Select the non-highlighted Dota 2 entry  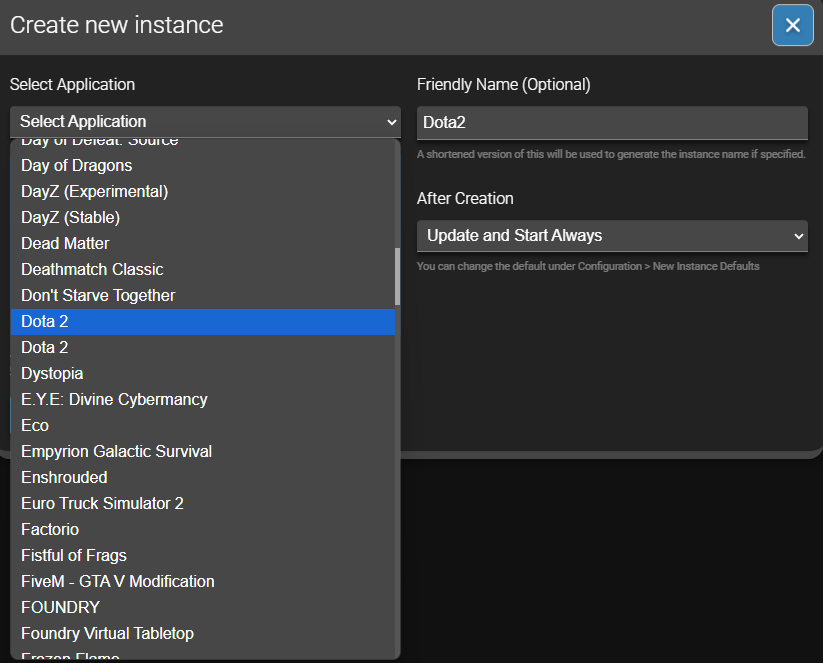point(203,348)
